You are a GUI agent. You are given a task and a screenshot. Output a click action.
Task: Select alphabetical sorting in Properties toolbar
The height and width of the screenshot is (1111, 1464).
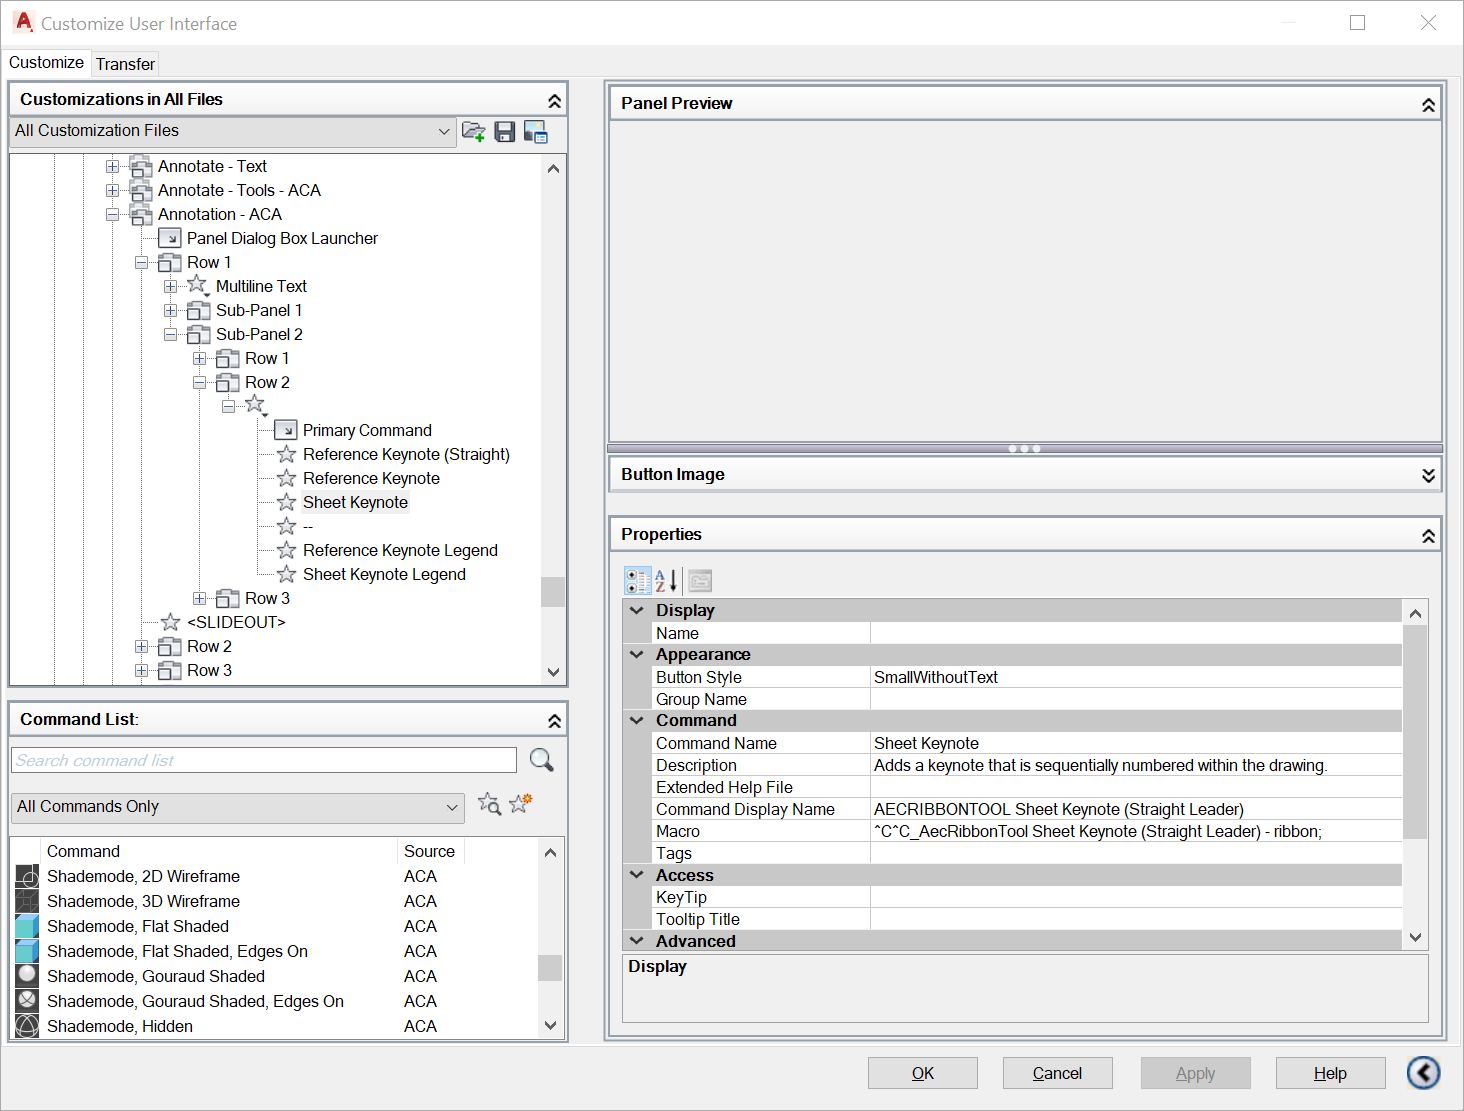[665, 580]
